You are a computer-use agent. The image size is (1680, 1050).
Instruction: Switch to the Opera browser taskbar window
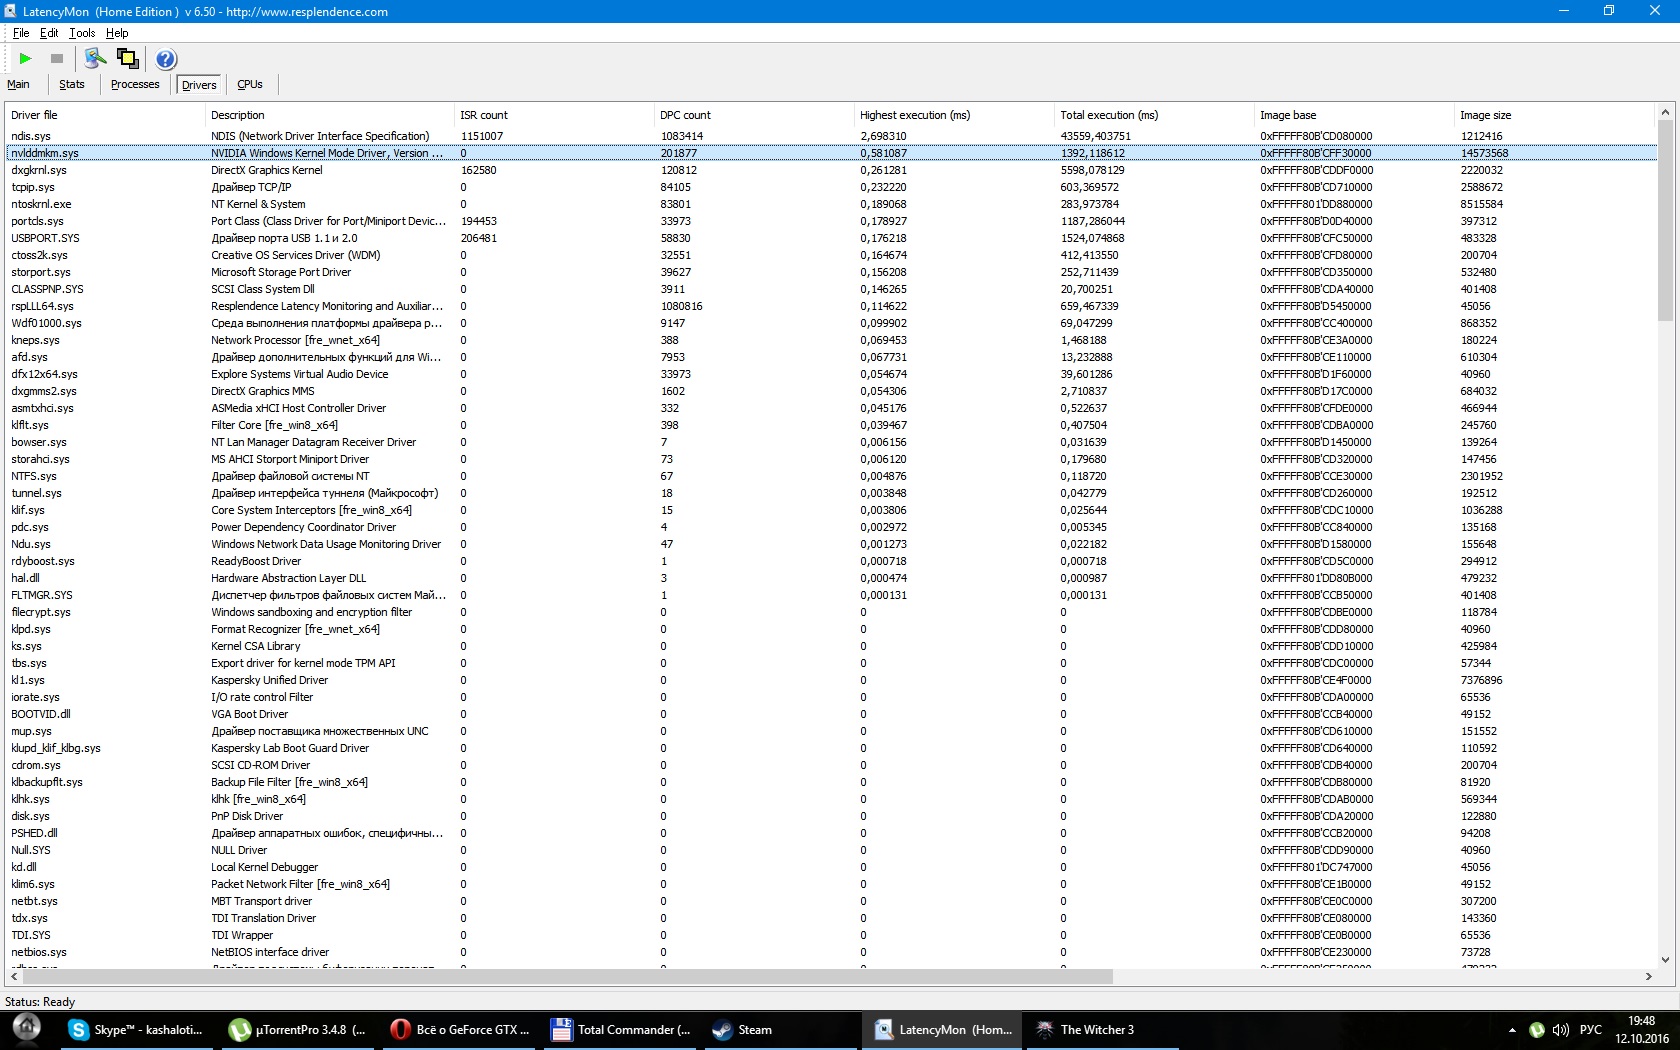click(460, 1029)
